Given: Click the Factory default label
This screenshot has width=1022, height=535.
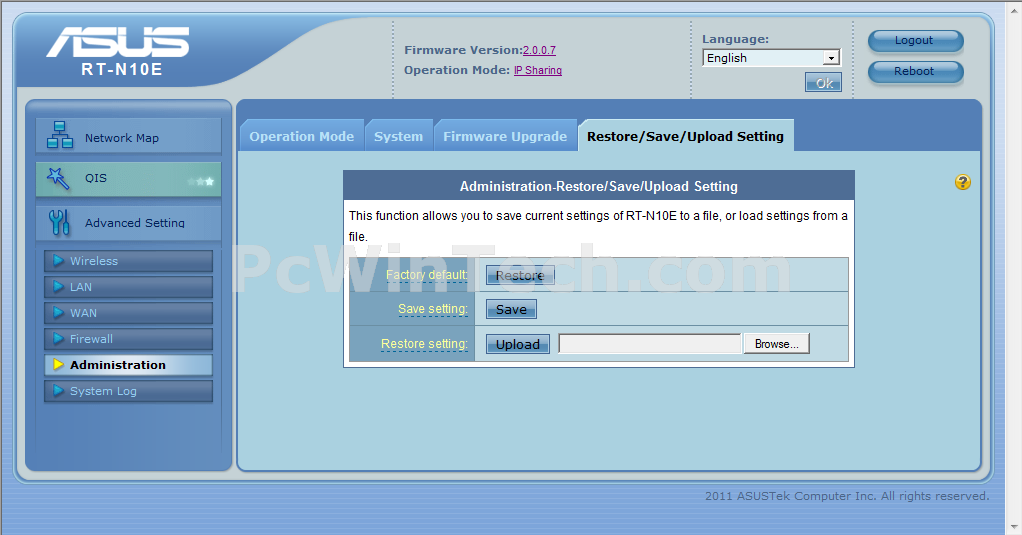Looking at the screenshot, I should tap(426, 275).
